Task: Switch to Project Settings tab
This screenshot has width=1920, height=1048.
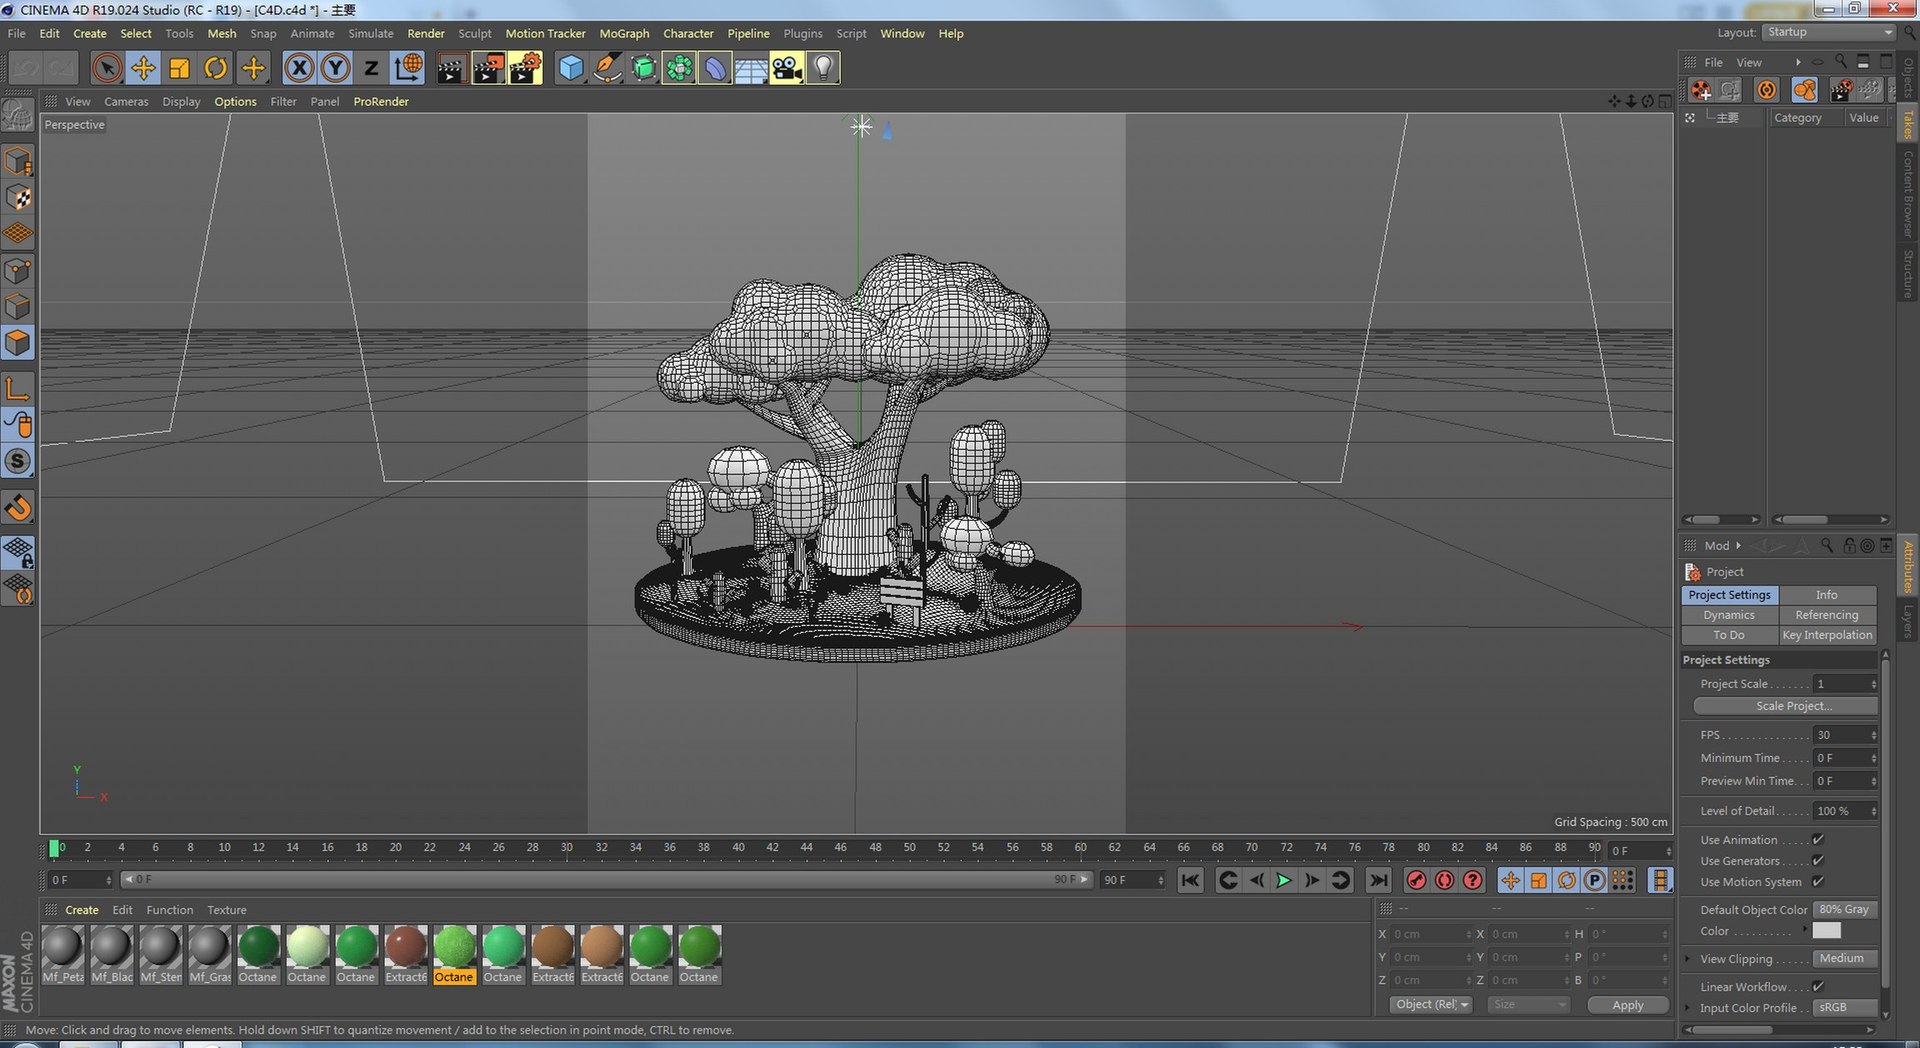Action: point(1730,595)
